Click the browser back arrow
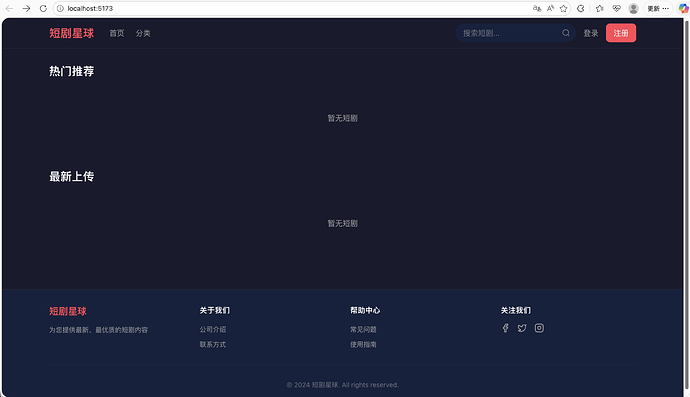Viewport: 690px width, 397px height. [x=9, y=8]
